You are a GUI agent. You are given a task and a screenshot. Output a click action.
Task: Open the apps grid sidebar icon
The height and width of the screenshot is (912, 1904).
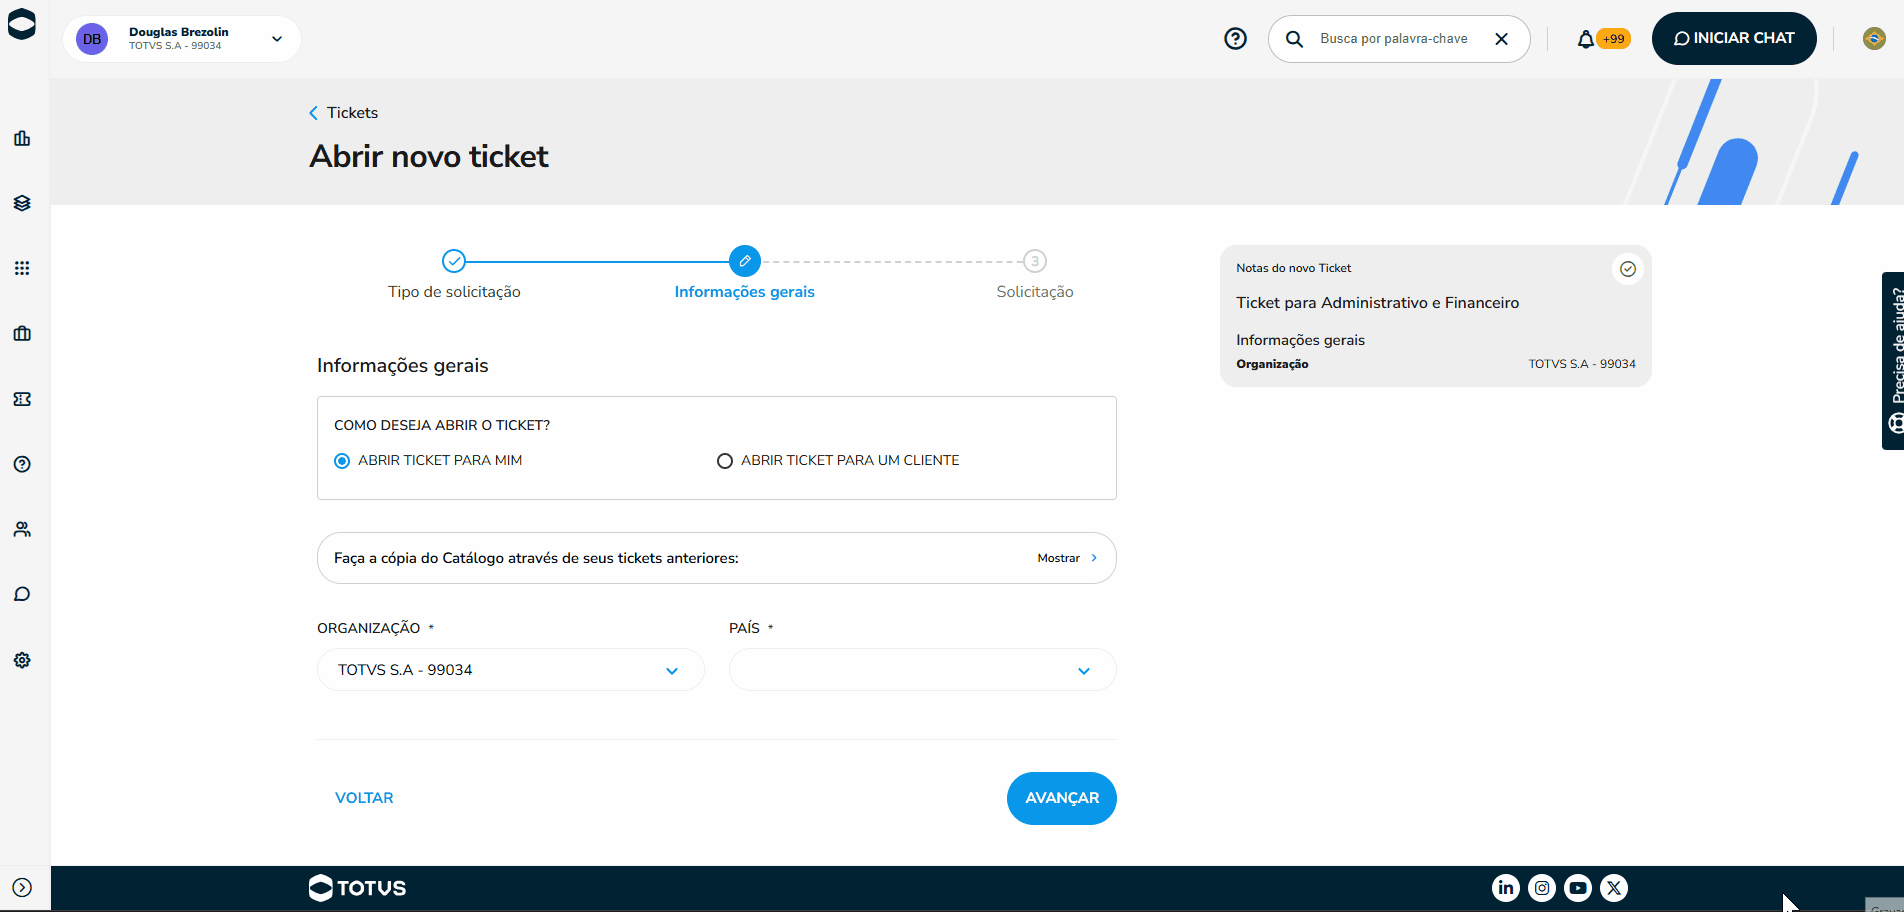click(22, 268)
